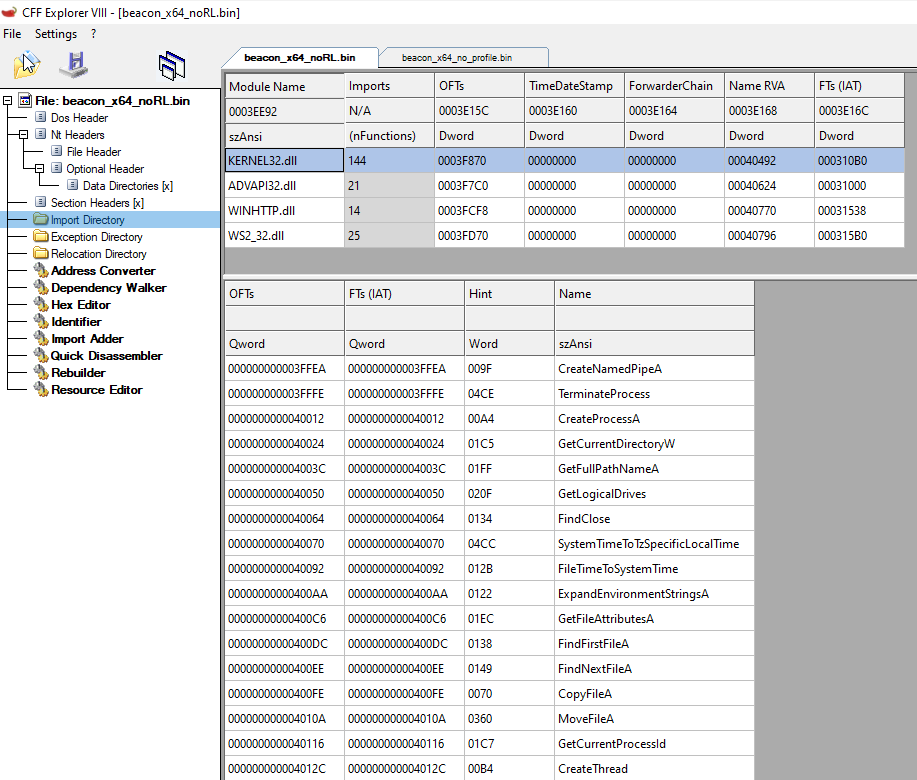The width and height of the screenshot is (917, 780).
Task: Collapse the Nt Headers tree node
Action: pyautogui.click(x=23, y=134)
